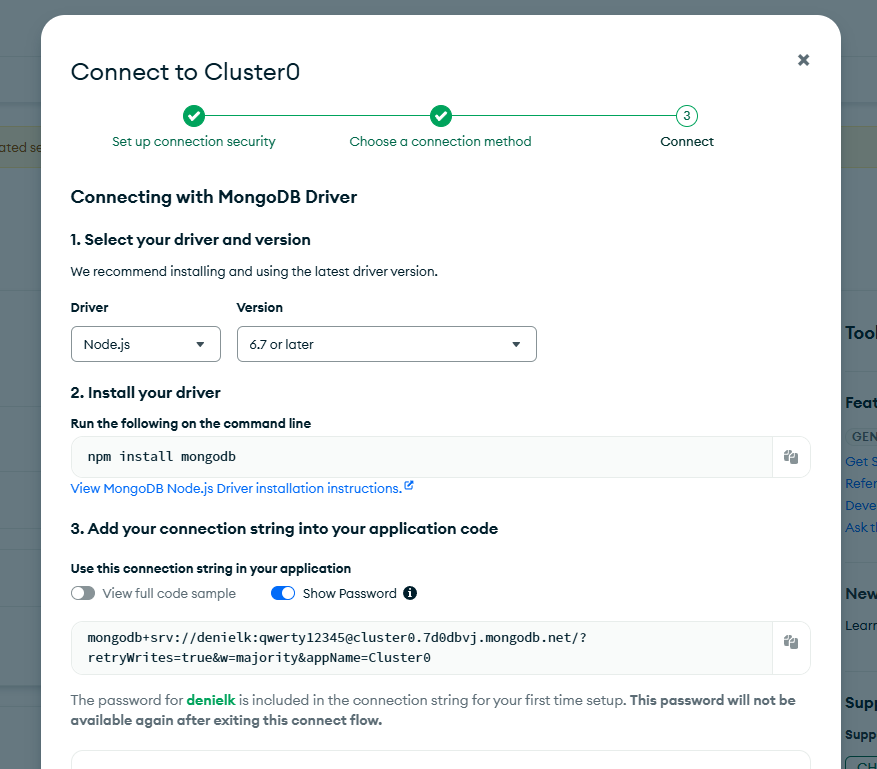Click the Show Password info icon
Viewport: 877px width, 769px height.
[x=410, y=593]
